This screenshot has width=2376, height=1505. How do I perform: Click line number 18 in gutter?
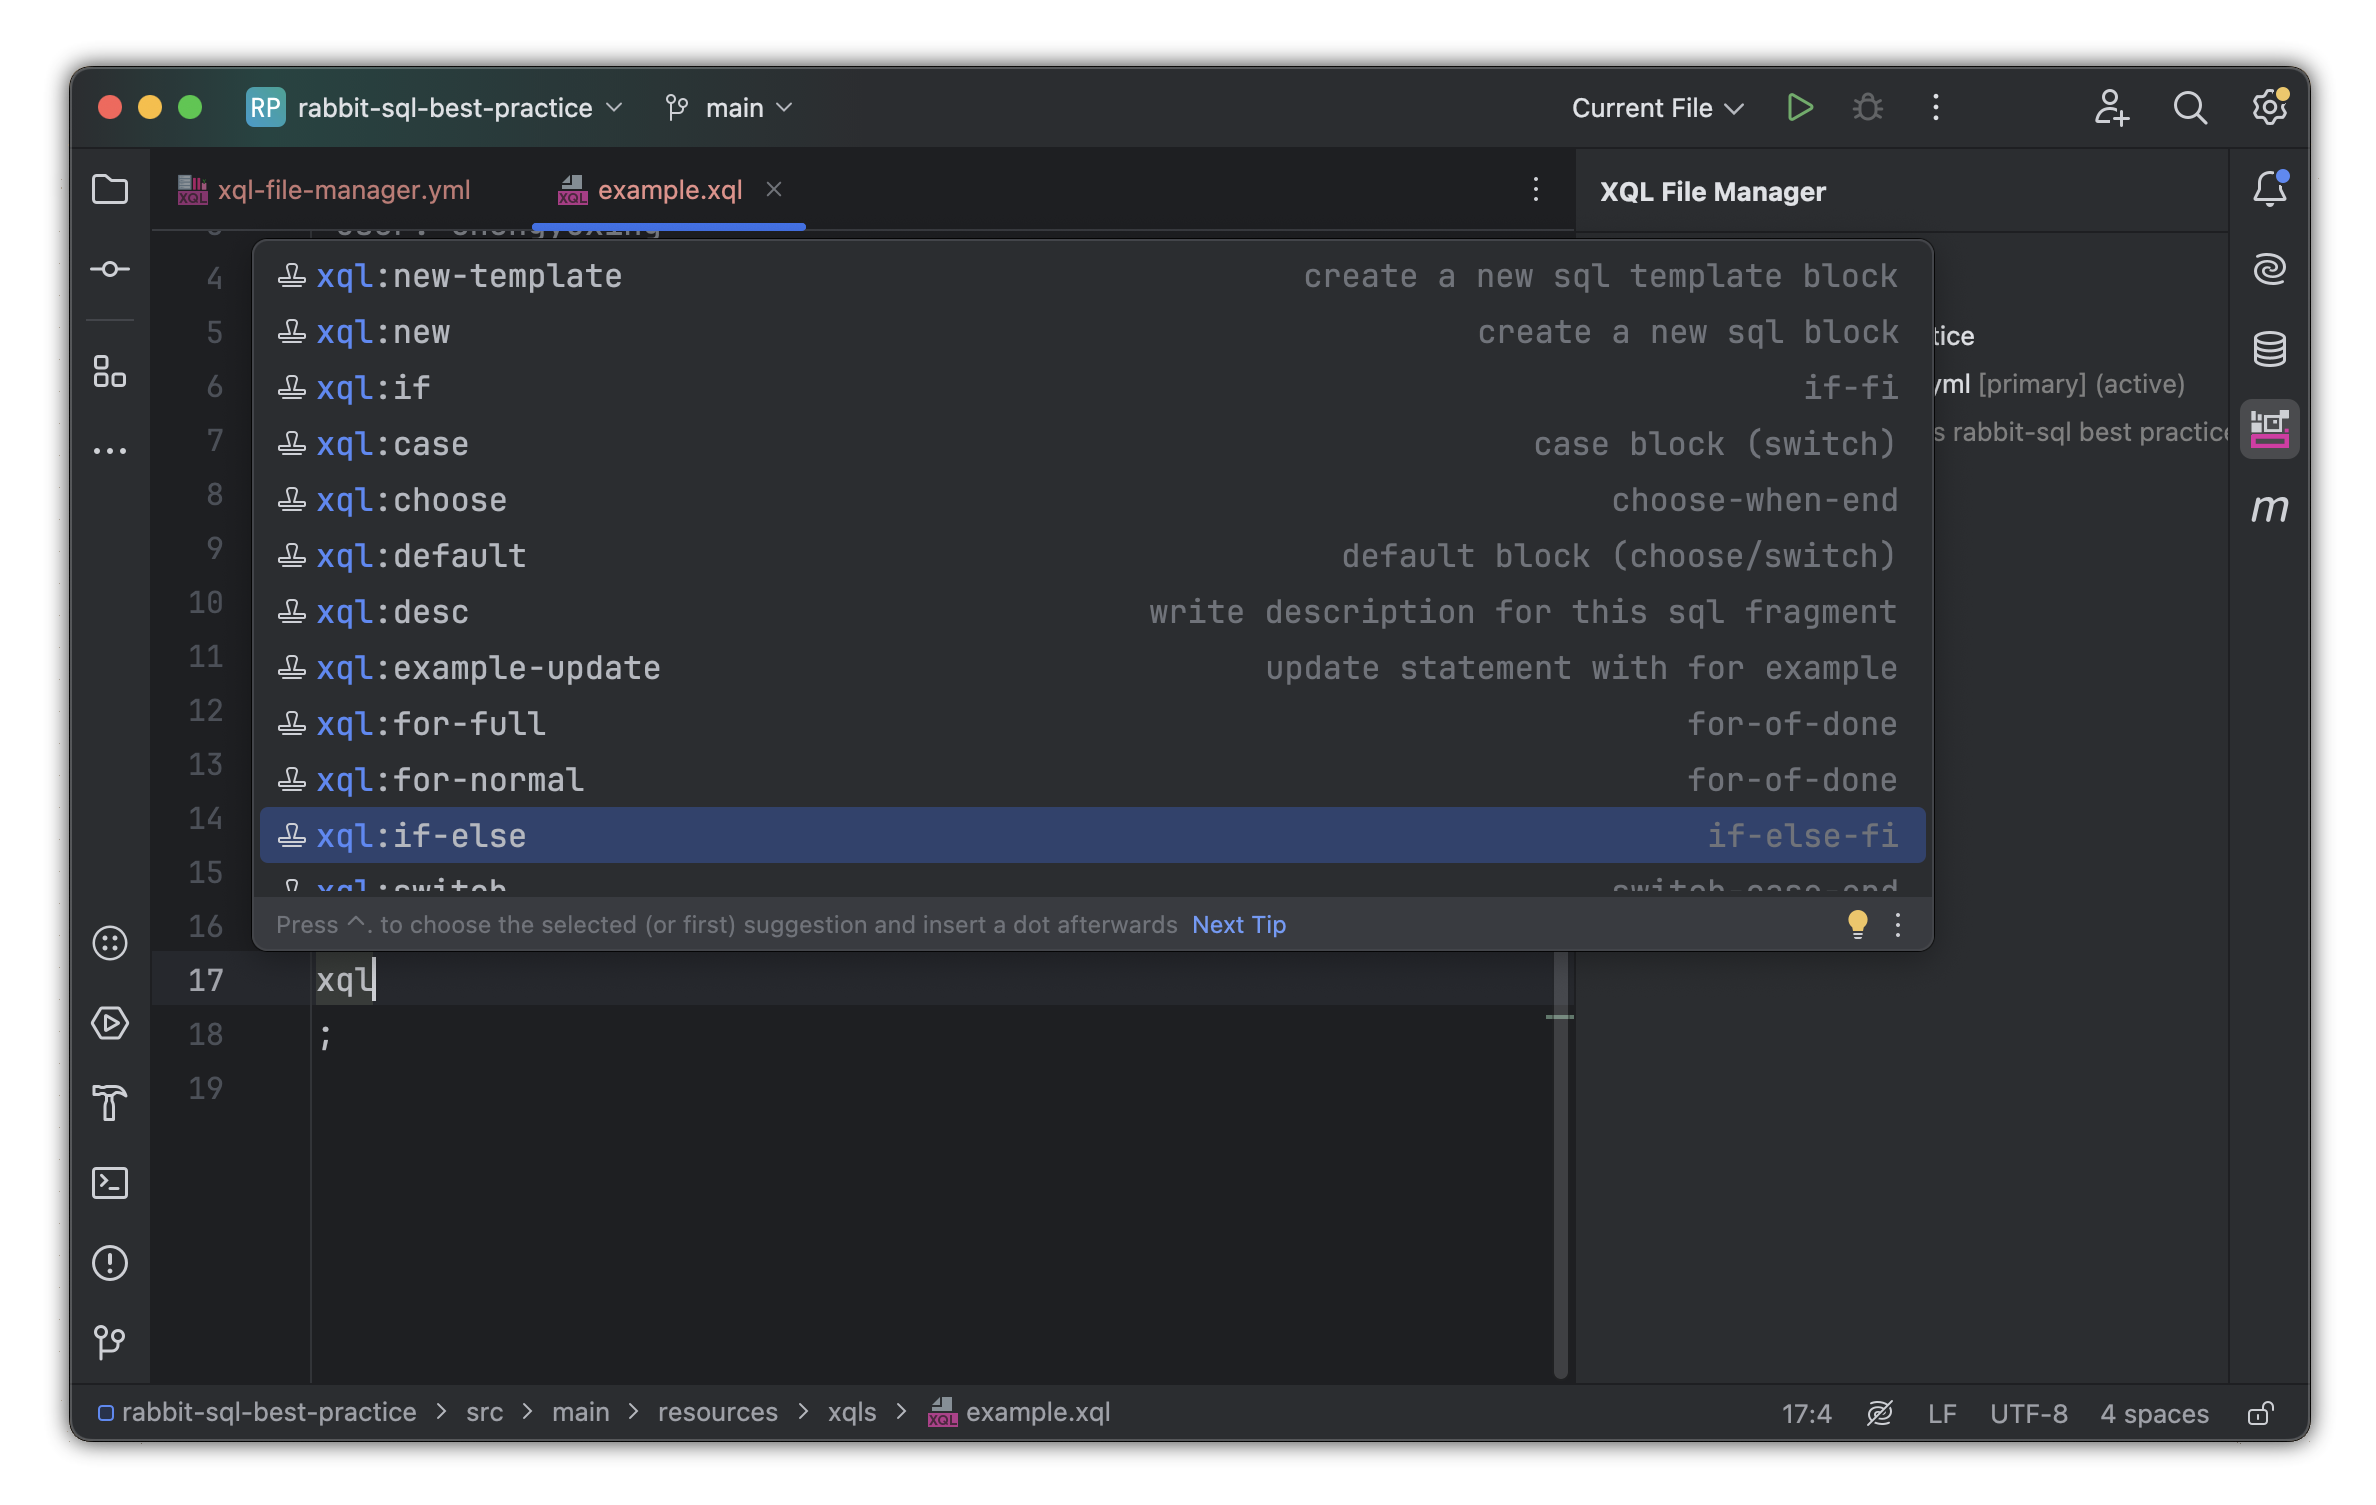206,1034
